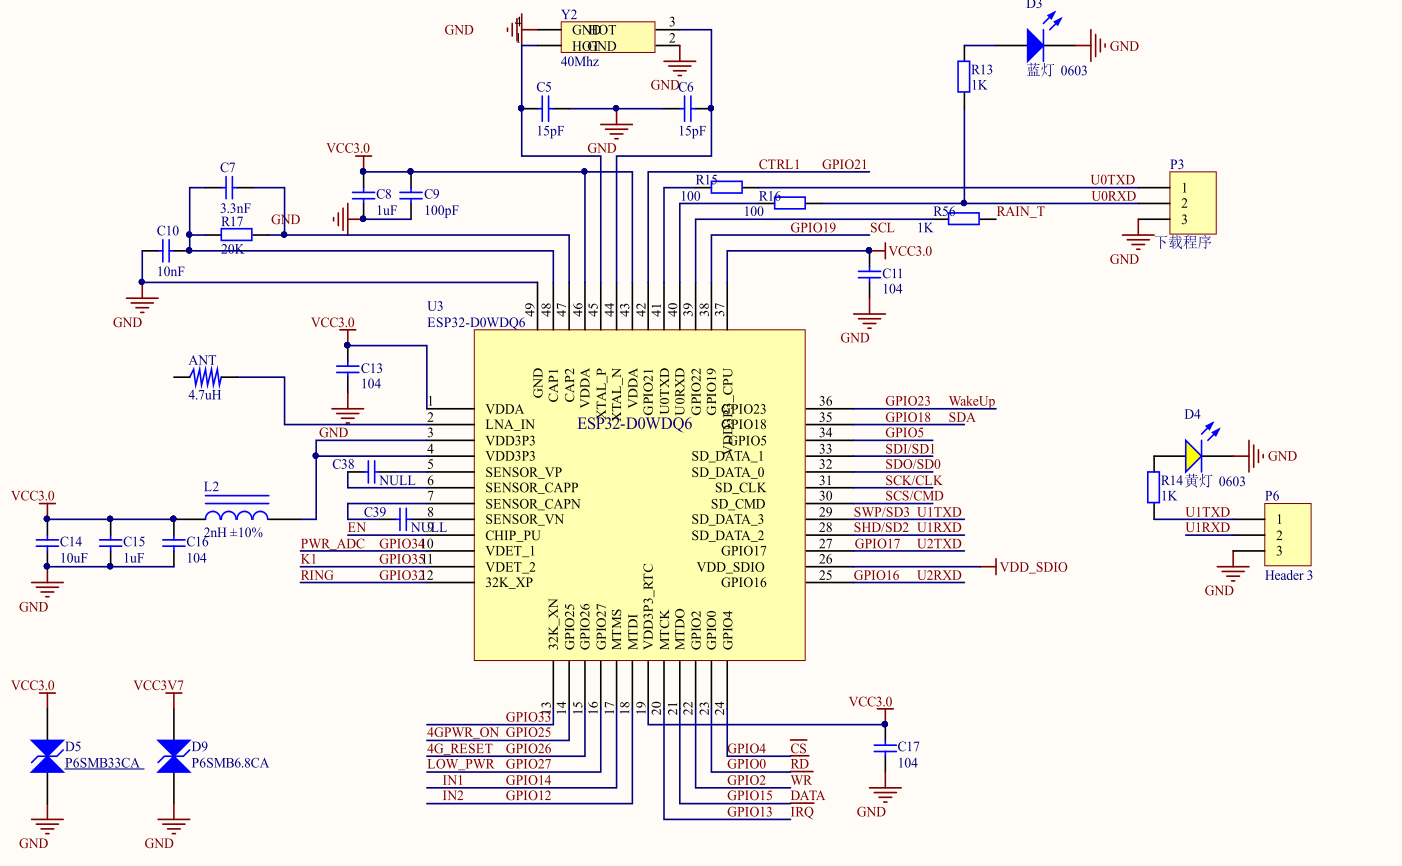The height and width of the screenshot is (866, 1402).
Task: Select capacitor C10 symbol
Action: (x=167, y=251)
